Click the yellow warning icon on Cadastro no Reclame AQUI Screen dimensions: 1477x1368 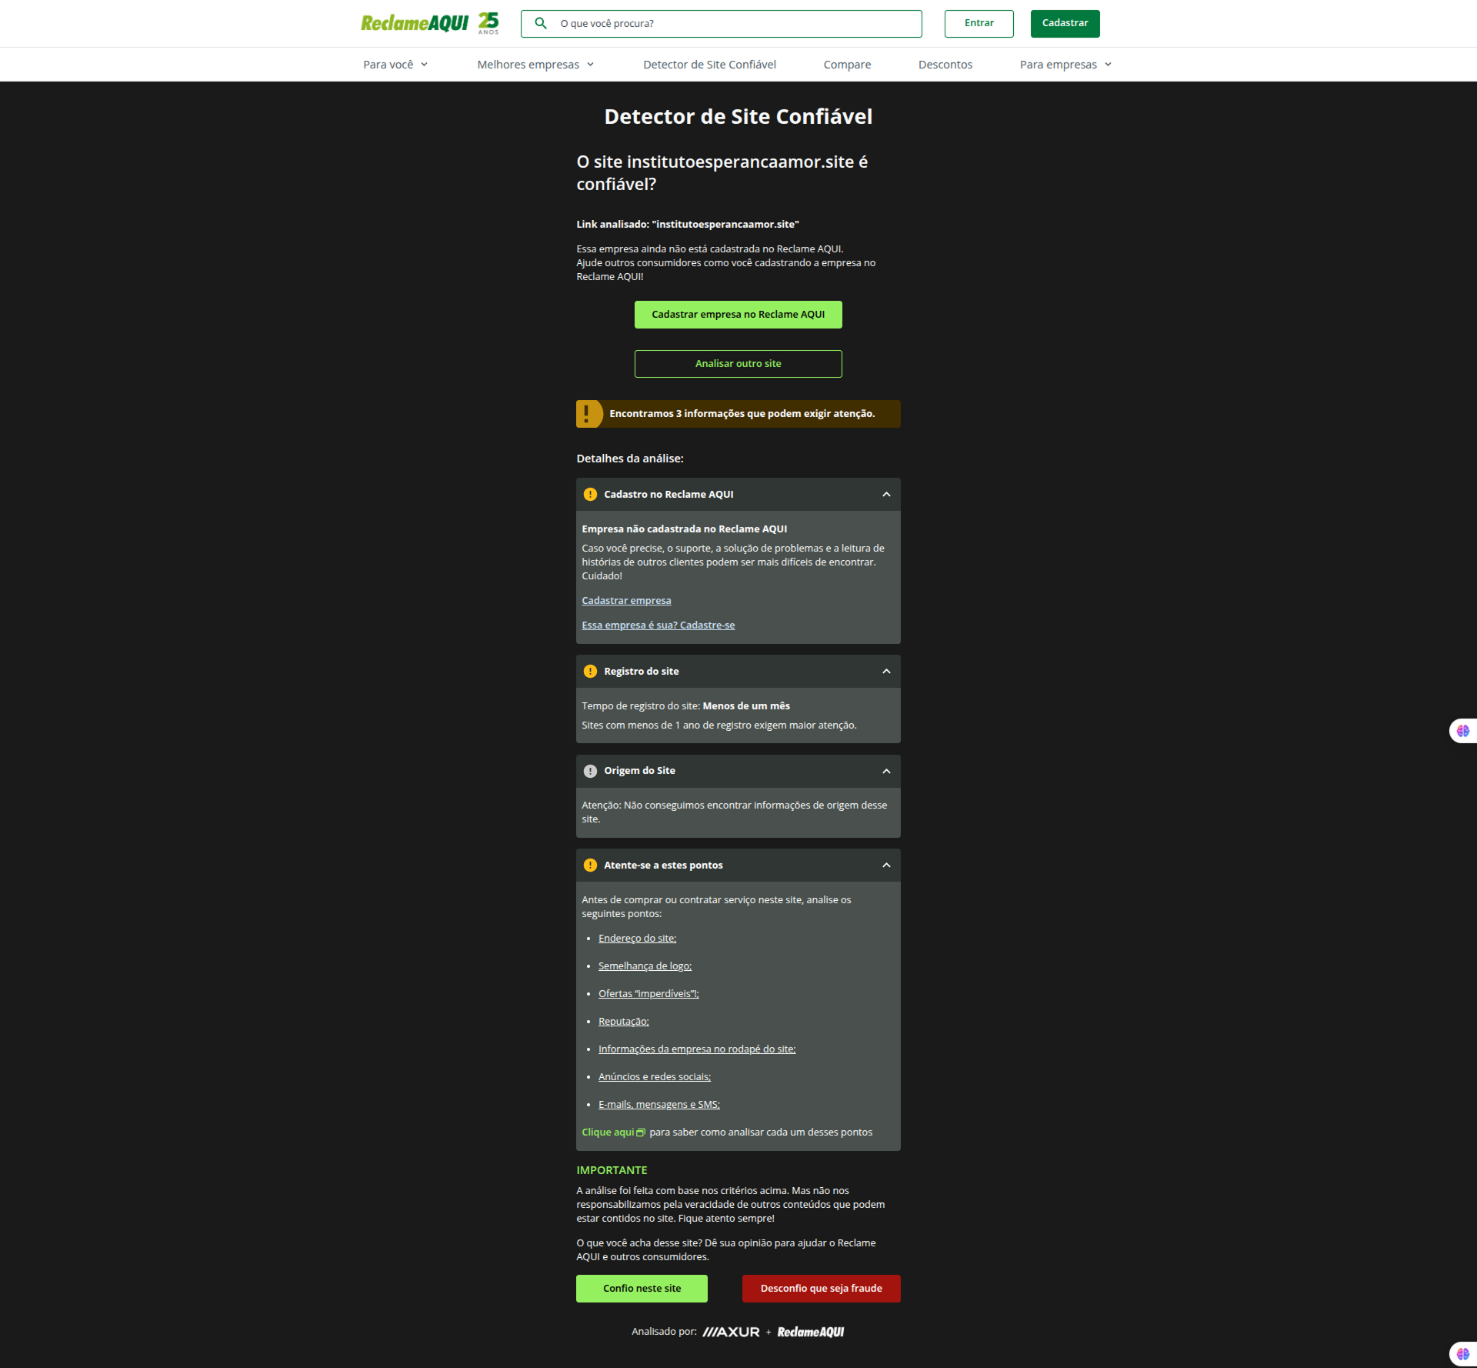(590, 494)
